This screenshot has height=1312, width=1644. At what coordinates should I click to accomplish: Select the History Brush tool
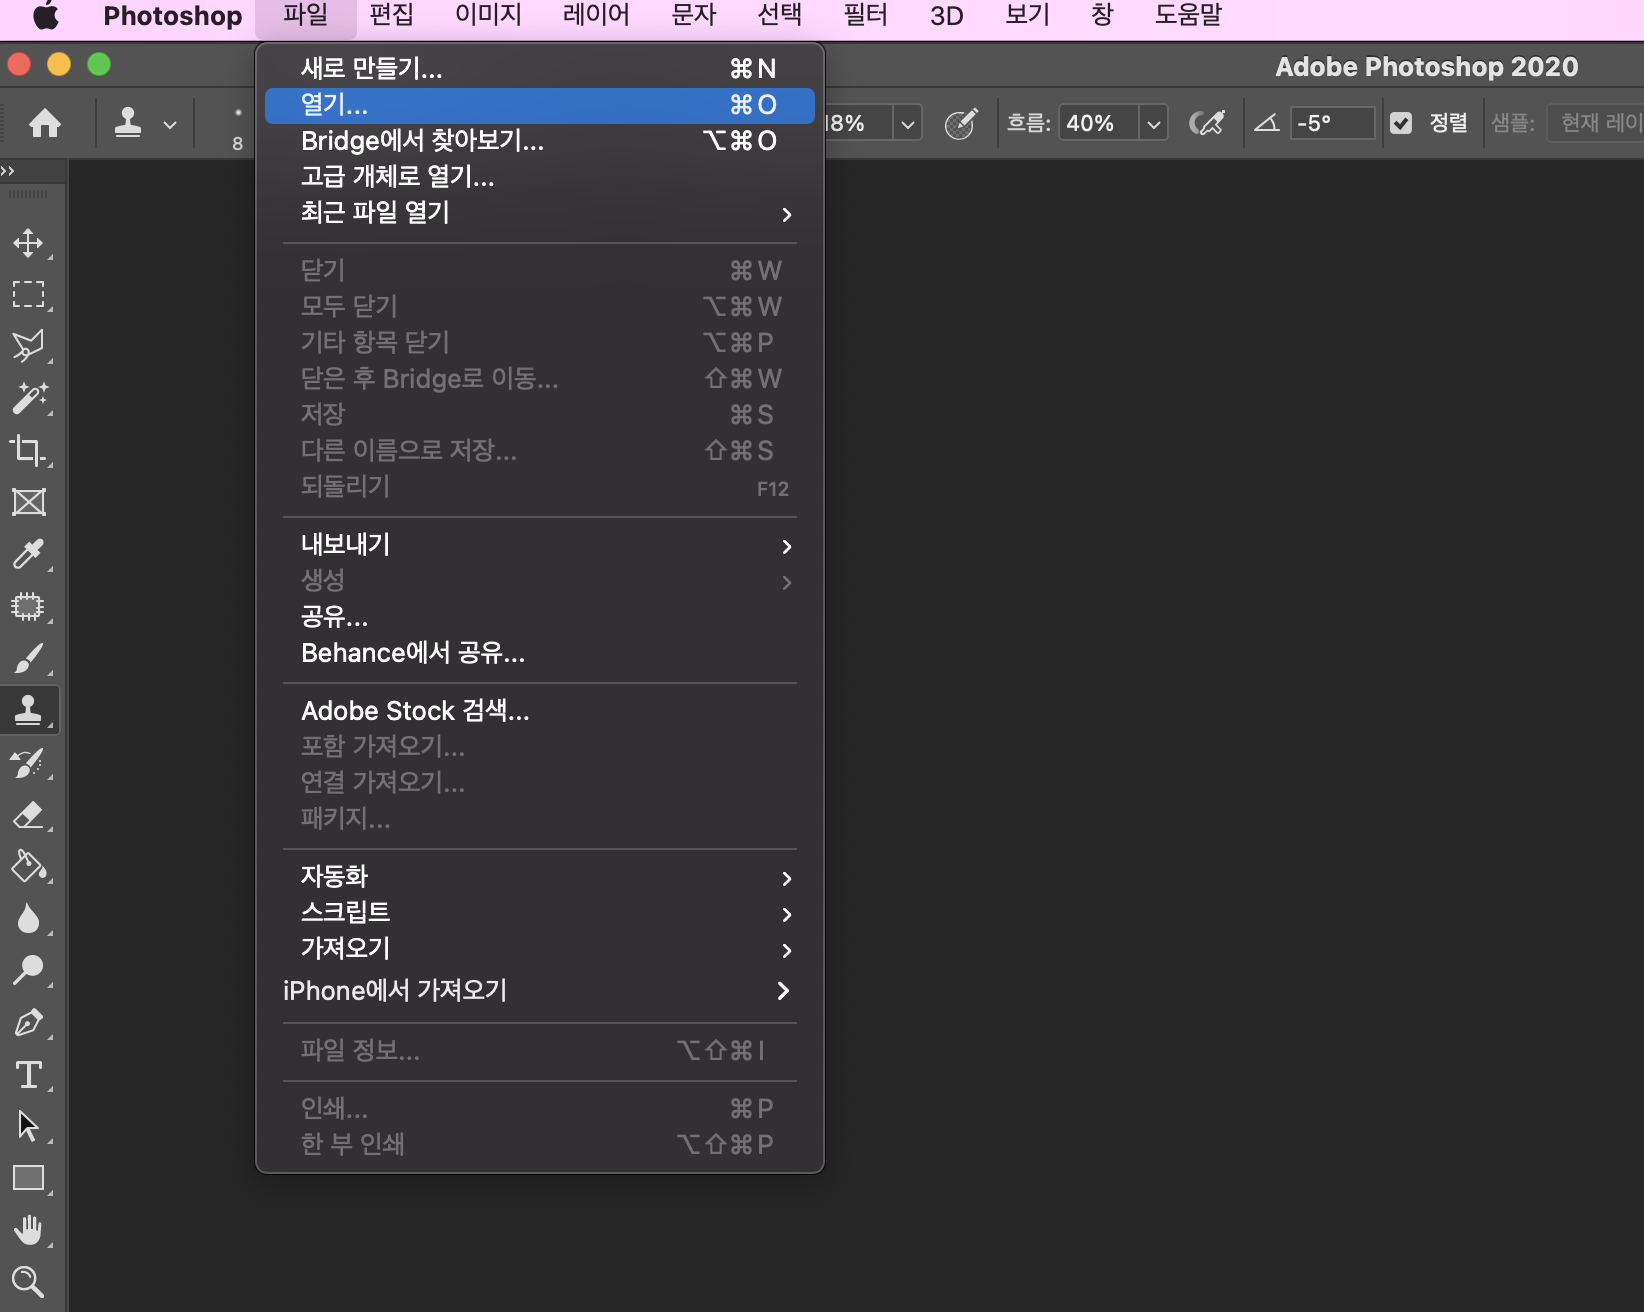pos(28,763)
